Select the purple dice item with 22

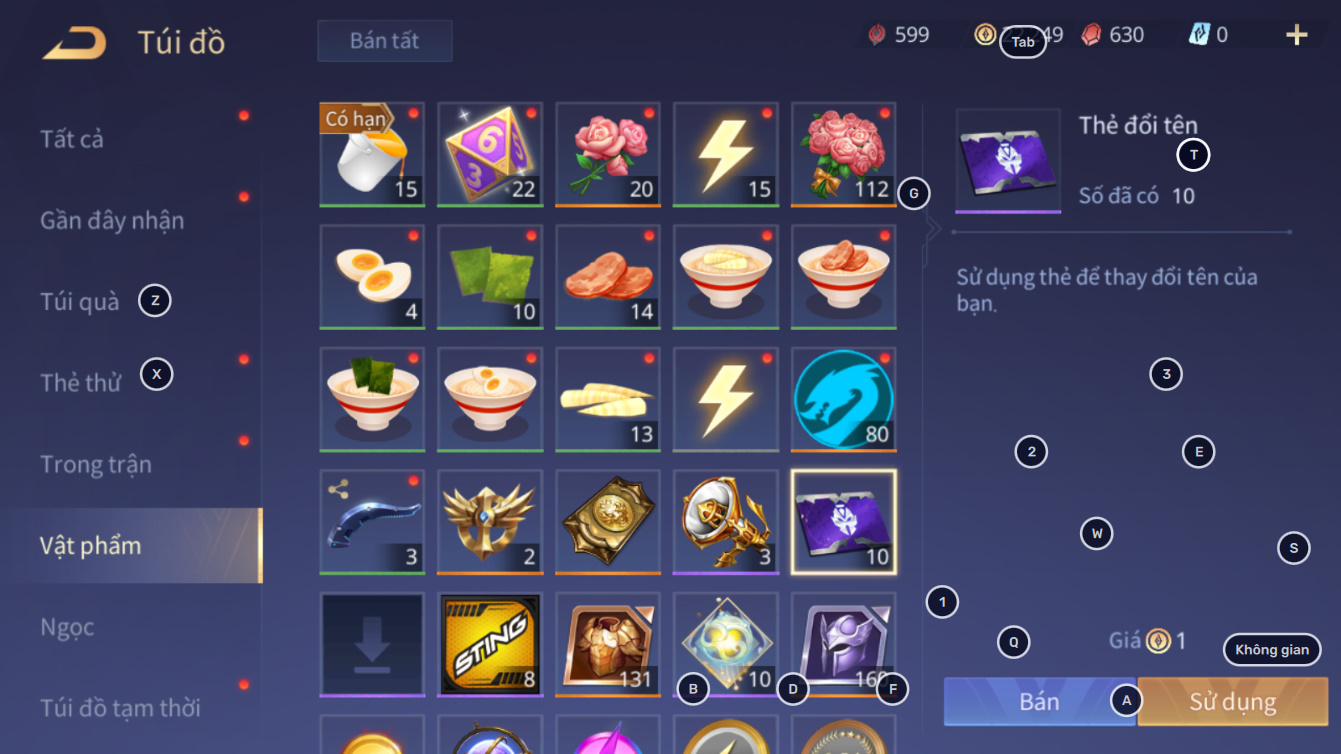click(490, 155)
